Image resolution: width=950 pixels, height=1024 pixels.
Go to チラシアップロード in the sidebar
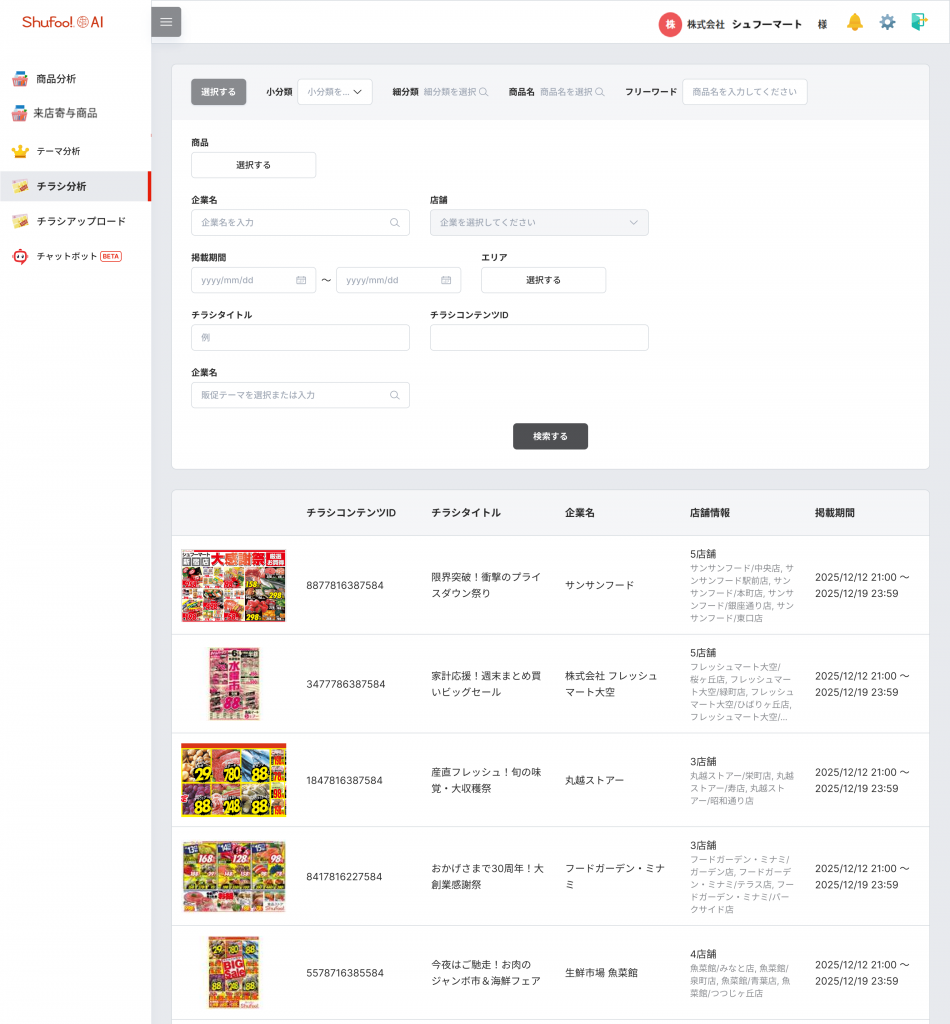click(x=80, y=221)
